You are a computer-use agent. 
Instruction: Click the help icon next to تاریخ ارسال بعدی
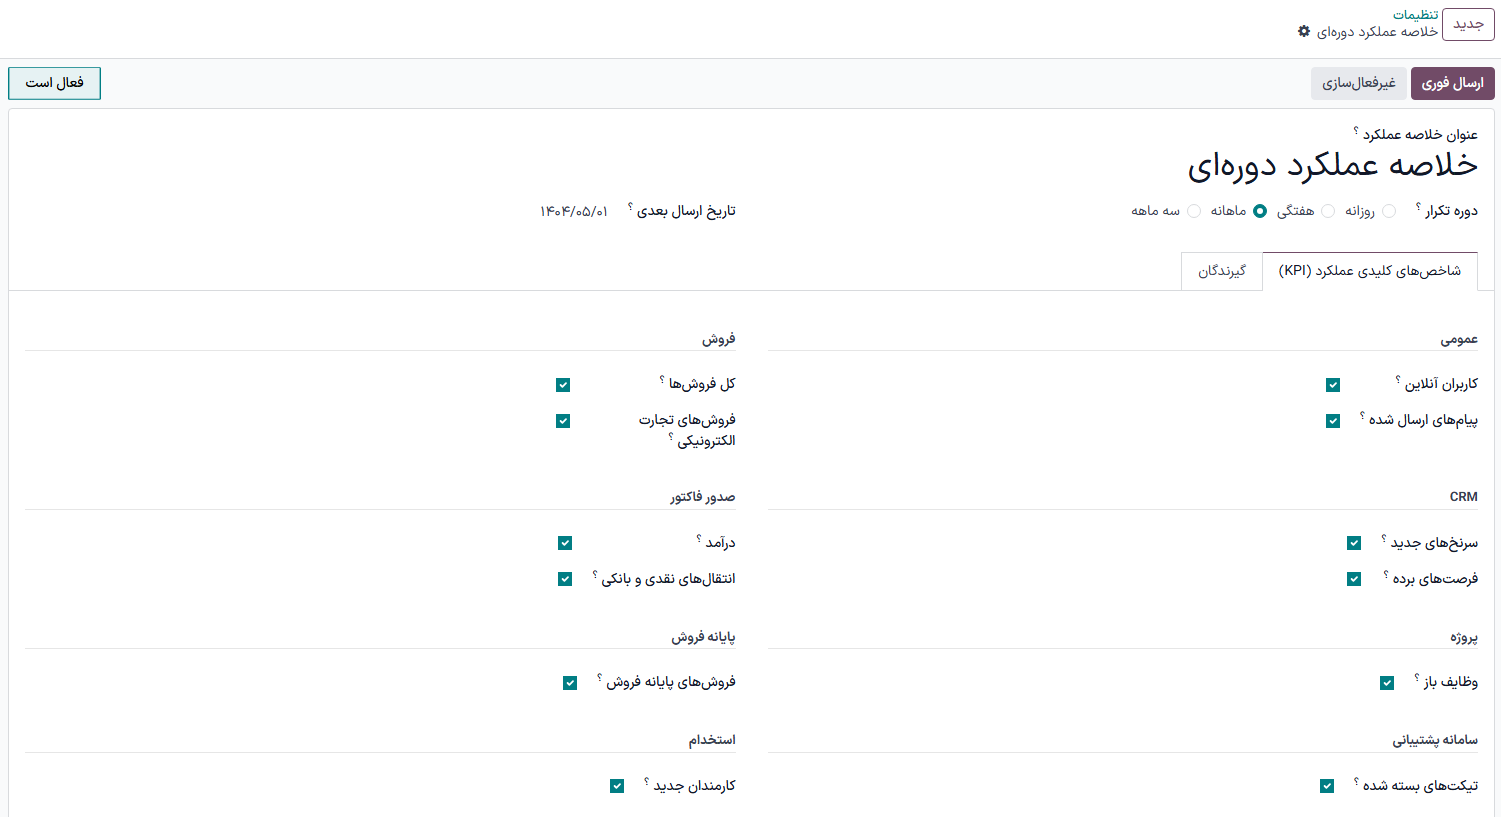coord(630,206)
